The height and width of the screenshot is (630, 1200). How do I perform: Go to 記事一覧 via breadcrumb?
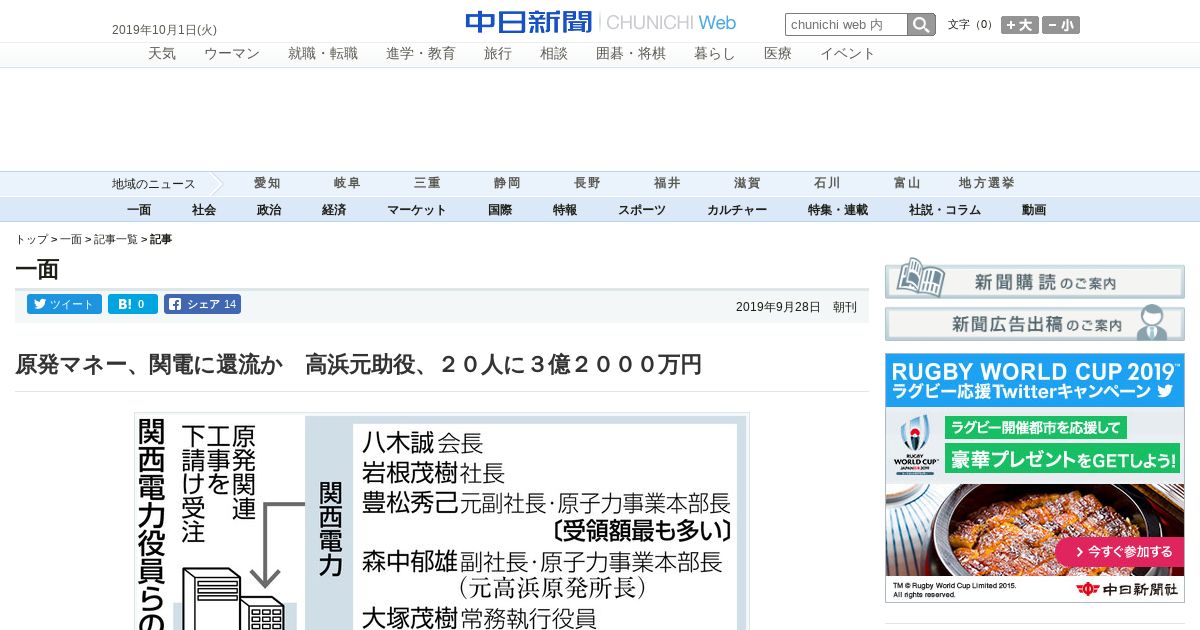point(116,240)
